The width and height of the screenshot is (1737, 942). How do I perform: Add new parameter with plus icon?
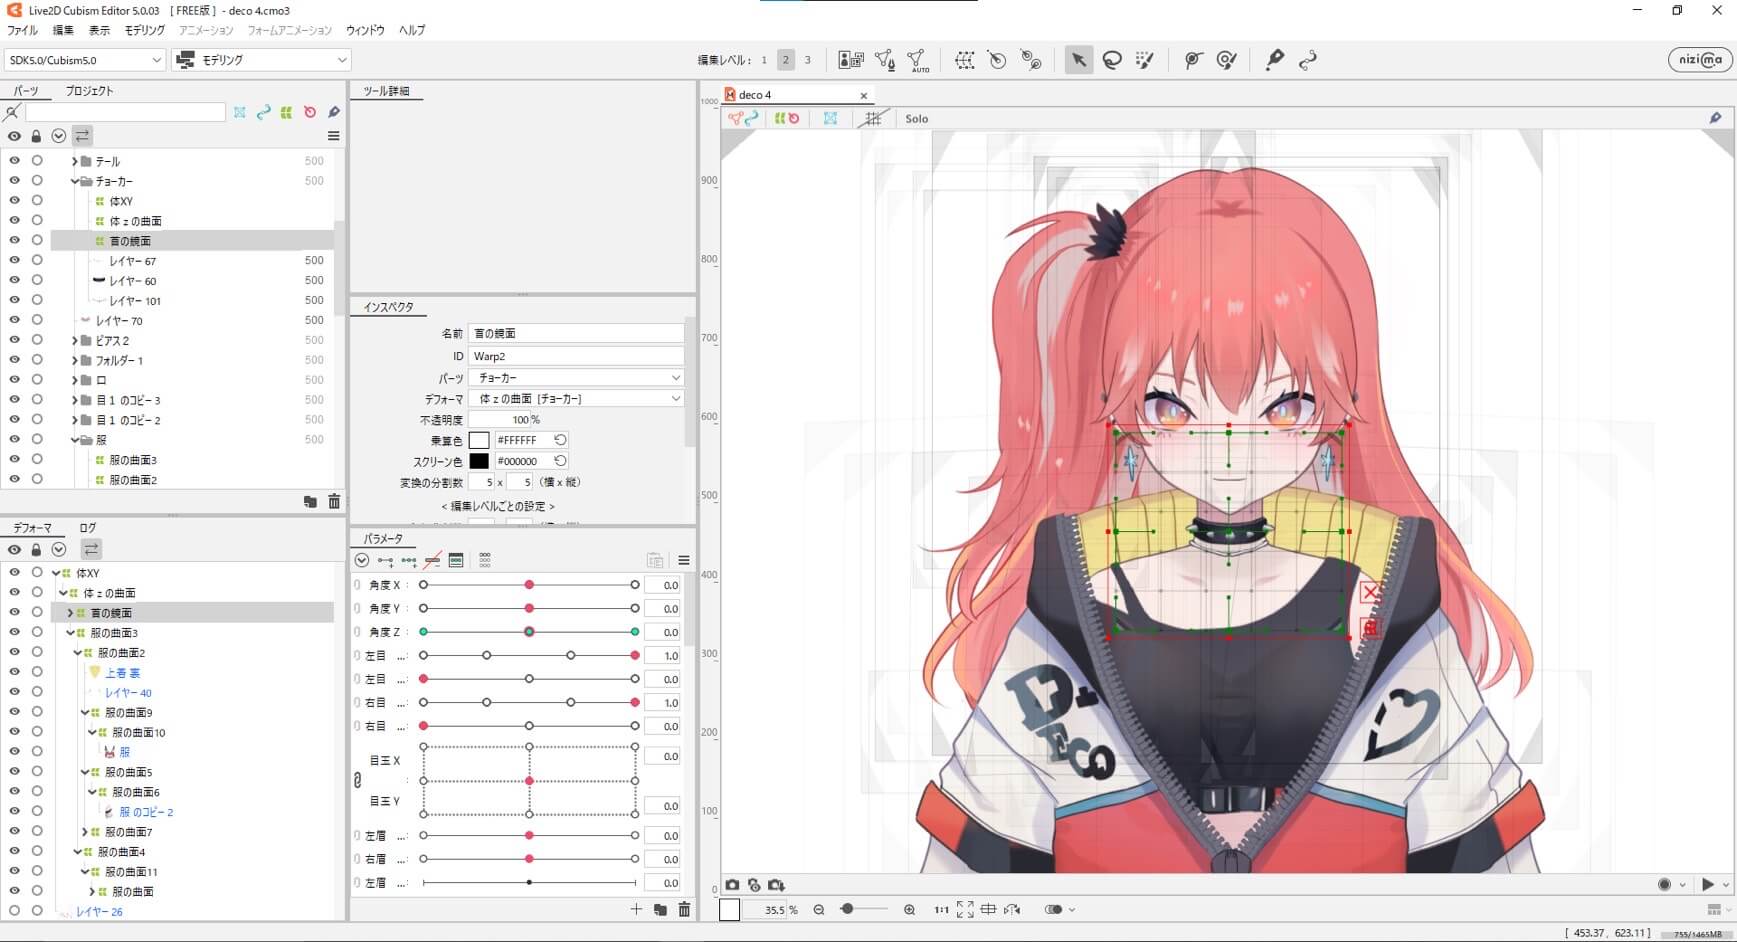click(x=636, y=909)
